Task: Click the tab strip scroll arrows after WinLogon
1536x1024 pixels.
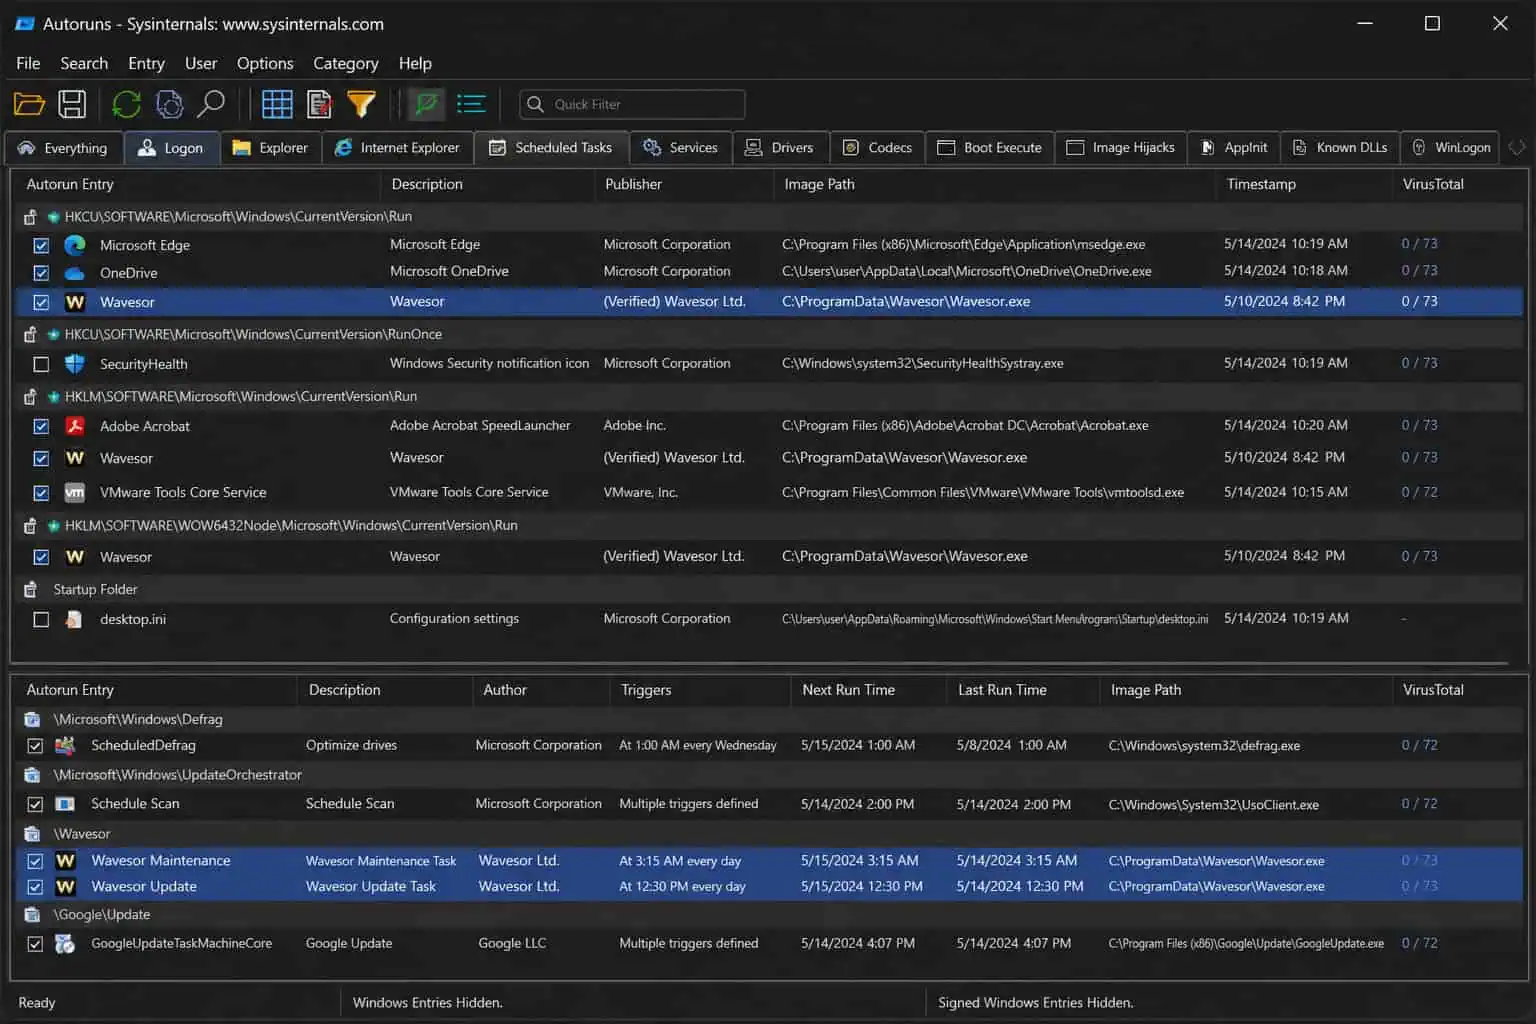Action: [1517, 147]
